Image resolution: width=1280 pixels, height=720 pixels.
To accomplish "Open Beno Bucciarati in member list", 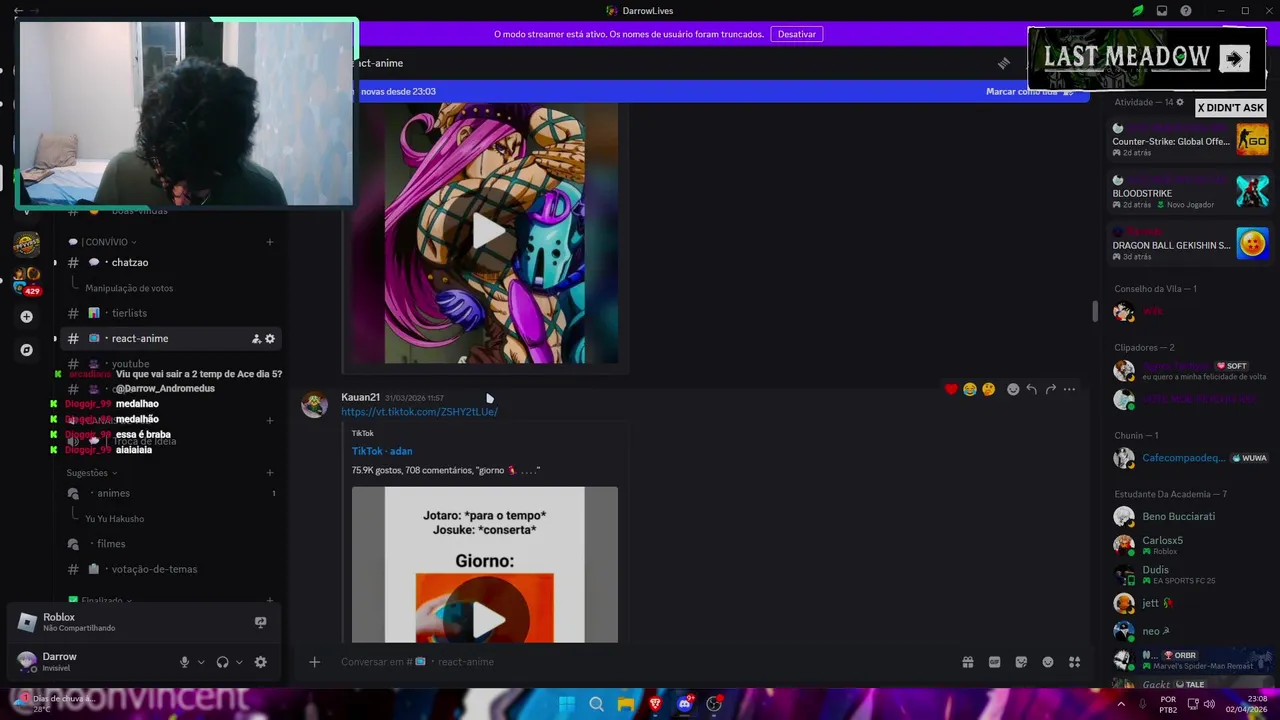I will (x=1178, y=517).
